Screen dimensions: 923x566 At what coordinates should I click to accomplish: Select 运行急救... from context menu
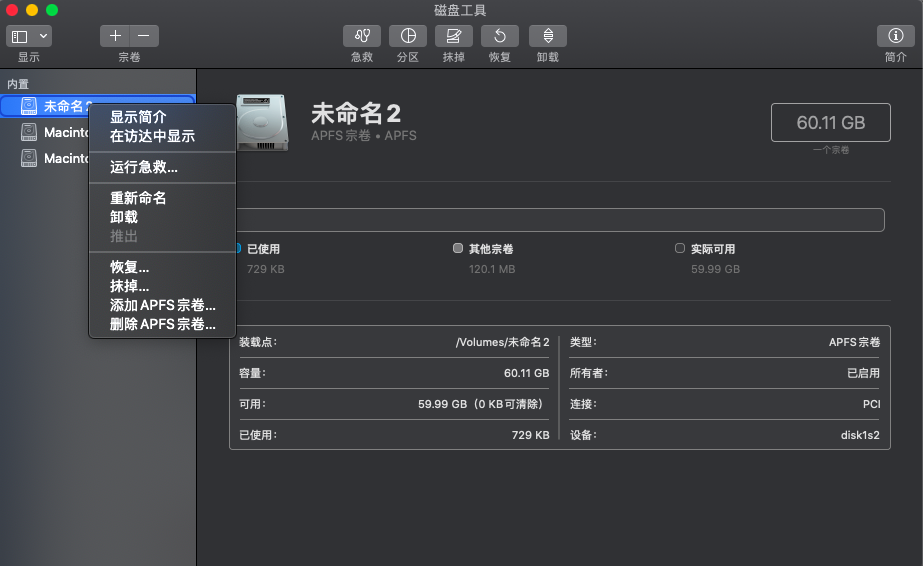point(144,167)
